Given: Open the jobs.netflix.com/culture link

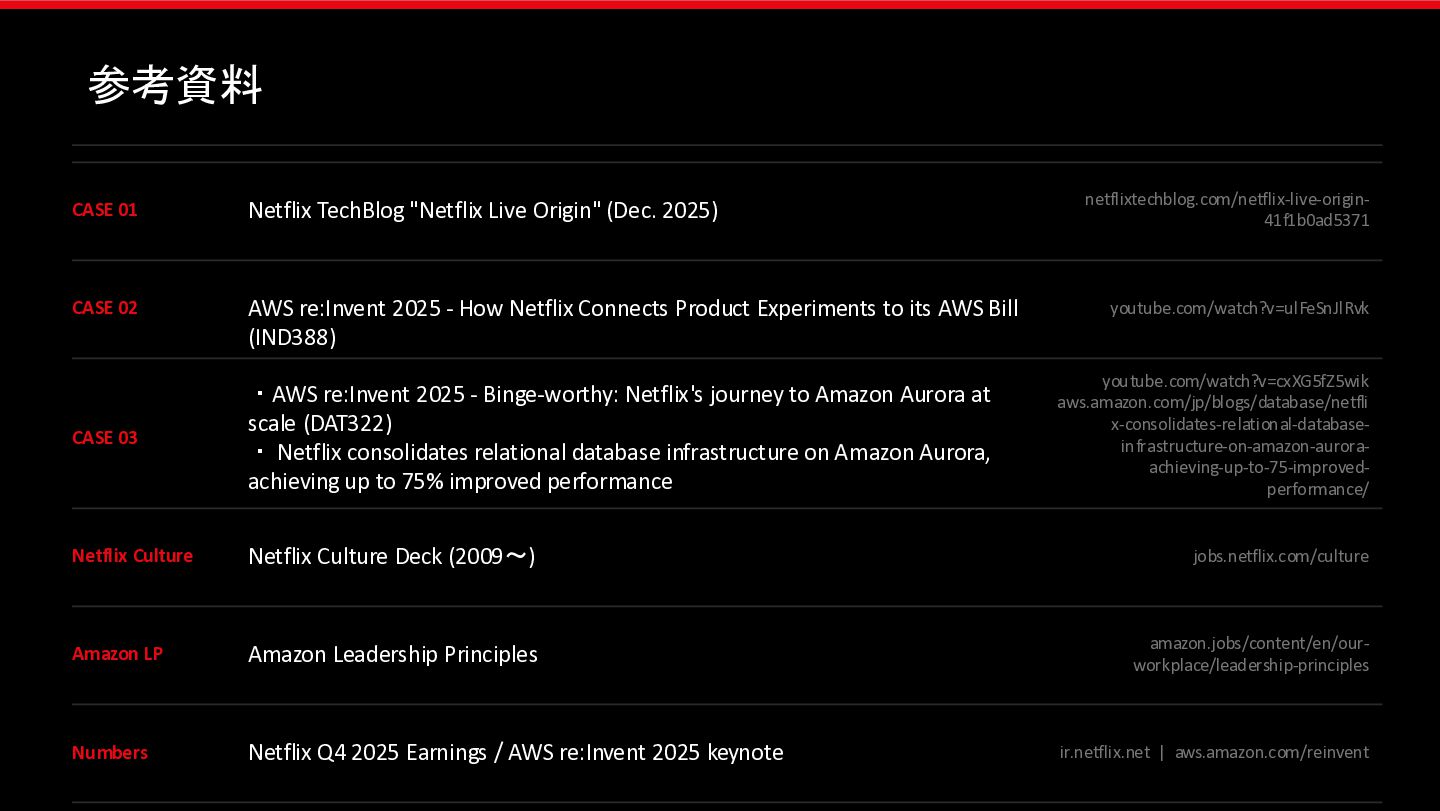Looking at the screenshot, I should click(x=1281, y=556).
